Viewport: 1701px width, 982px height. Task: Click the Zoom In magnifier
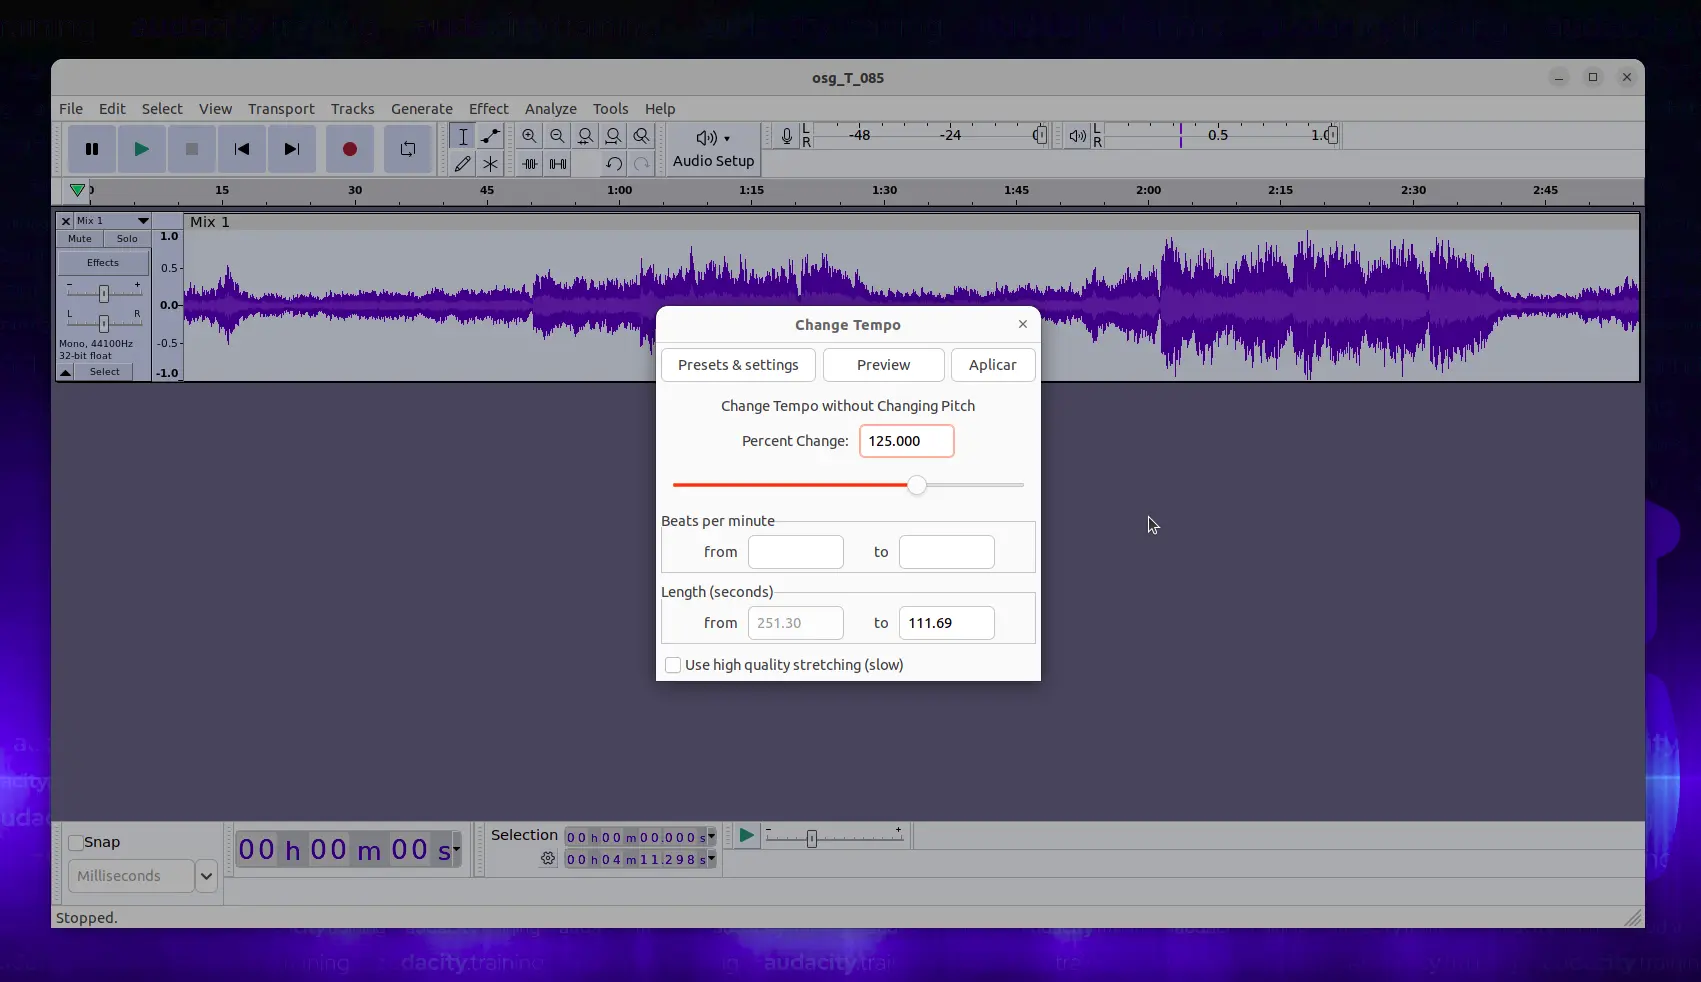pyautogui.click(x=530, y=136)
